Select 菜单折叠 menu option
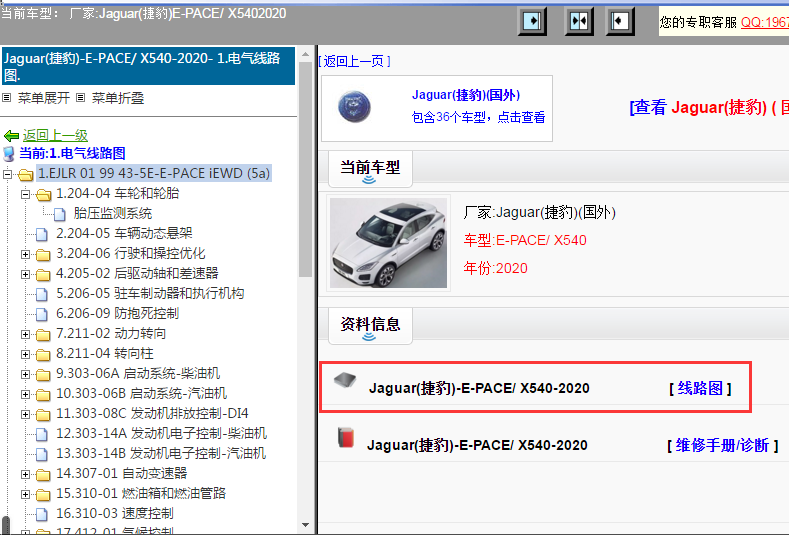Image resolution: width=789 pixels, height=535 pixels. (118, 98)
